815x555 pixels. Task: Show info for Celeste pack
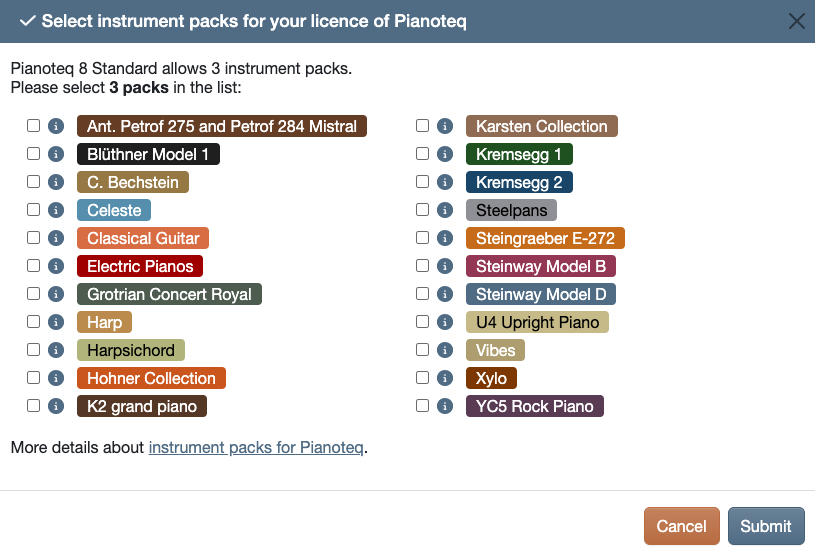pos(56,210)
